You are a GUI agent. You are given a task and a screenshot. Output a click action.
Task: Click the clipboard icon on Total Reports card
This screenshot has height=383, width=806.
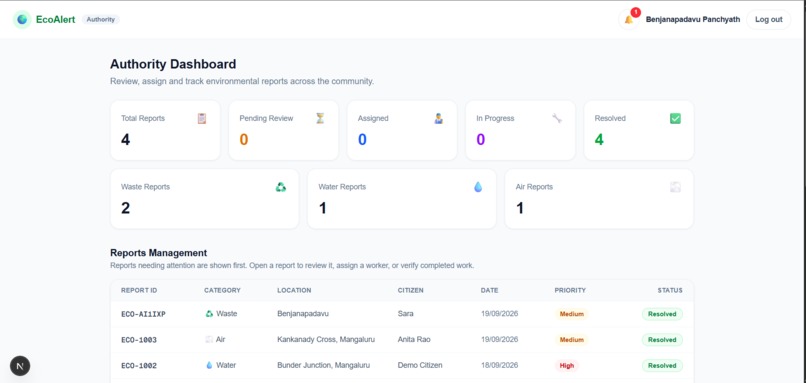coord(202,119)
